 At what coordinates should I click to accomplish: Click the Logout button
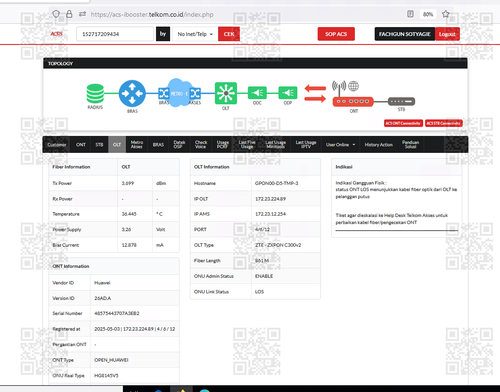click(x=447, y=34)
